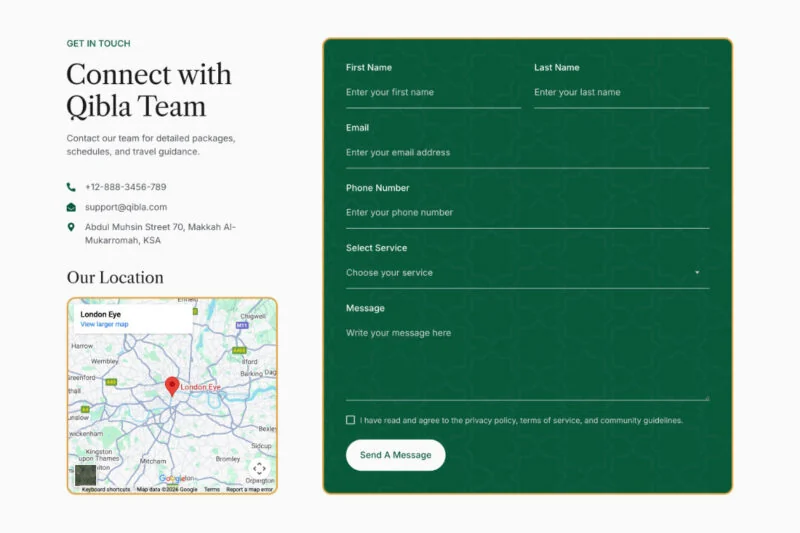The image size is (800, 533).
Task: Click the Google logo on the map
Action: coord(171,478)
